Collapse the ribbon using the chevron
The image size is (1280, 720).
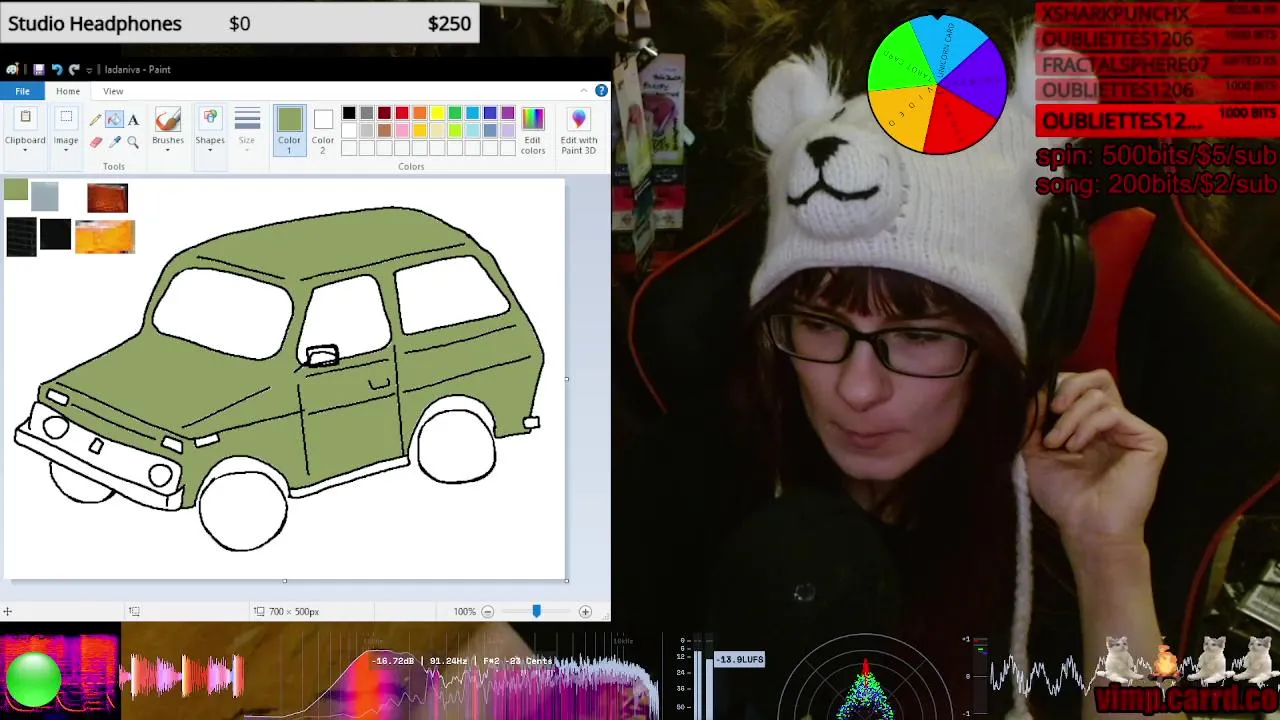click(585, 91)
